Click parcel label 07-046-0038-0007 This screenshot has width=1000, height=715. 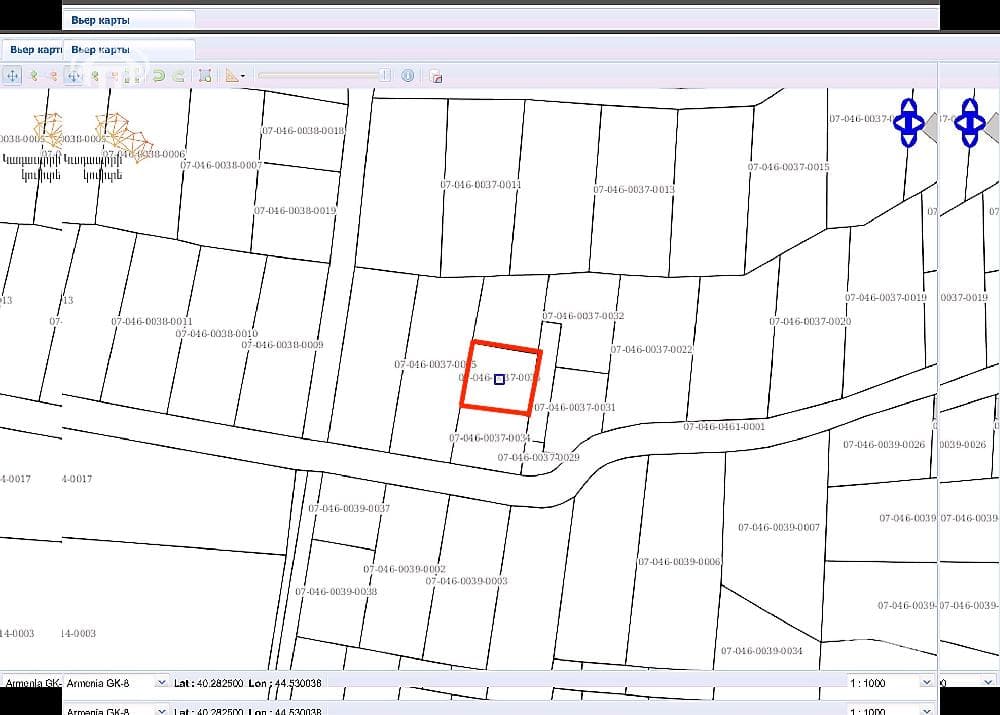click(x=221, y=165)
